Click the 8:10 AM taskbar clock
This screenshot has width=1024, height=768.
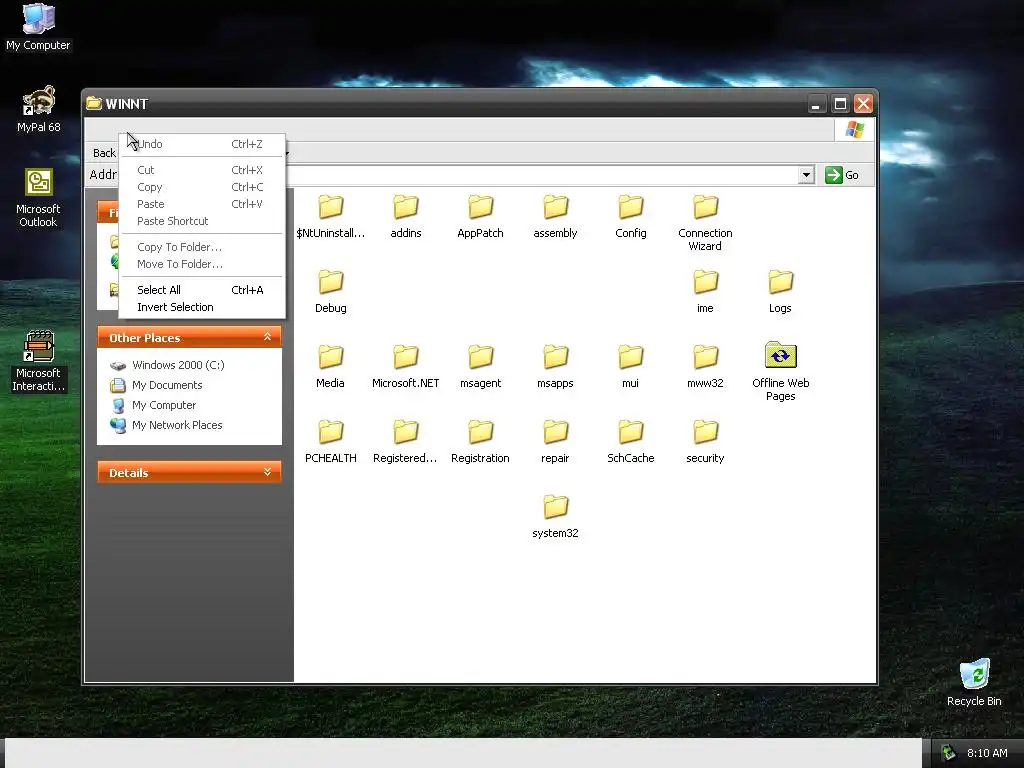pyautogui.click(x=987, y=753)
